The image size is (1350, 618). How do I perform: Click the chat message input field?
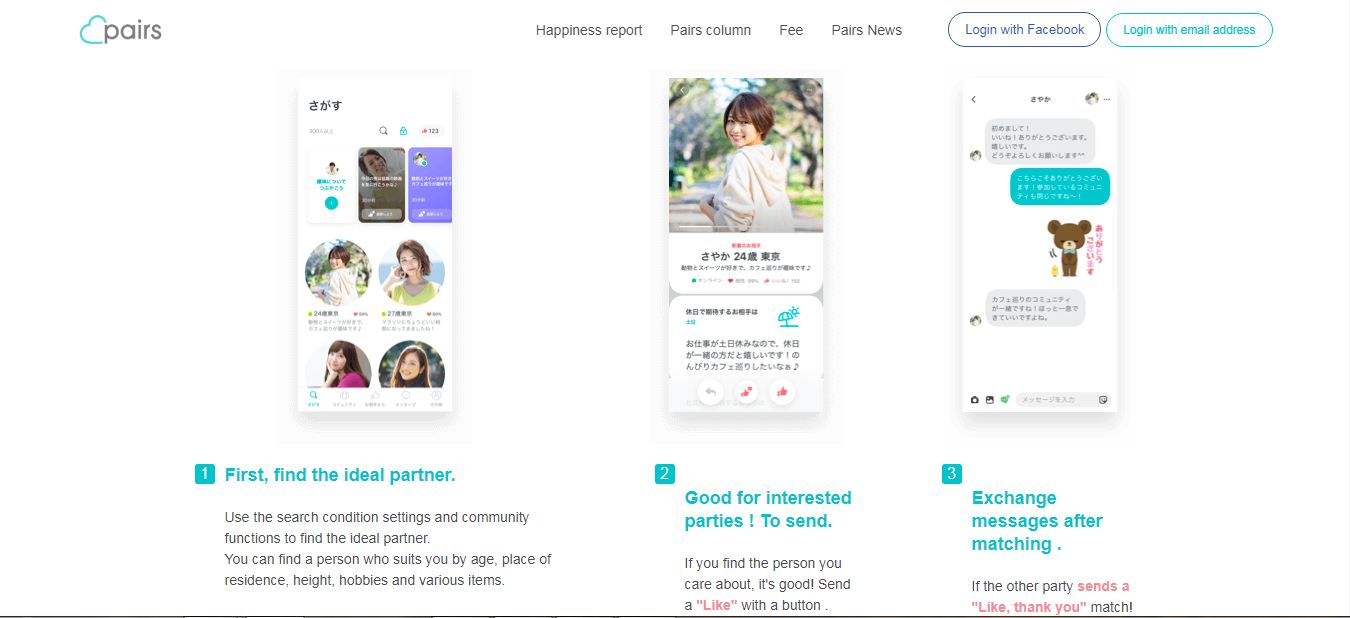pyautogui.click(x=1054, y=400)
